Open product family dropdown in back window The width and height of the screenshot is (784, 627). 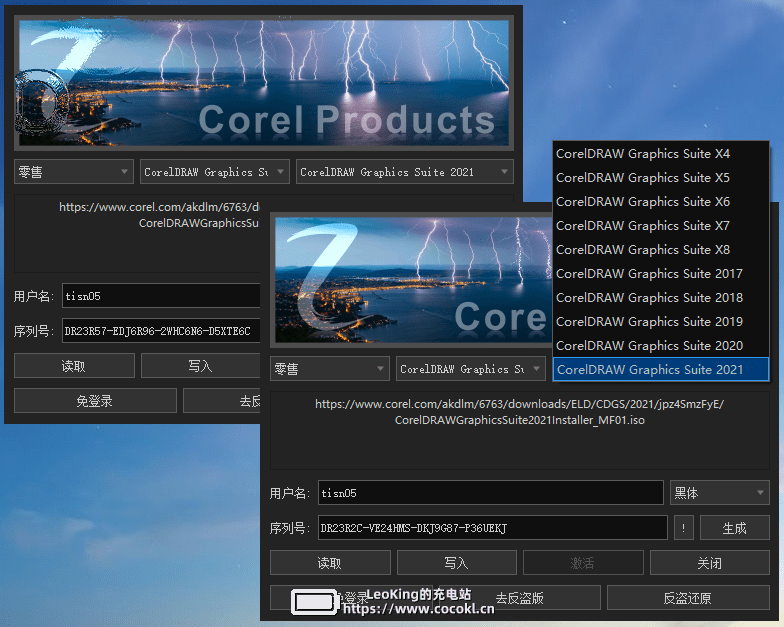[x=214, y=172]
